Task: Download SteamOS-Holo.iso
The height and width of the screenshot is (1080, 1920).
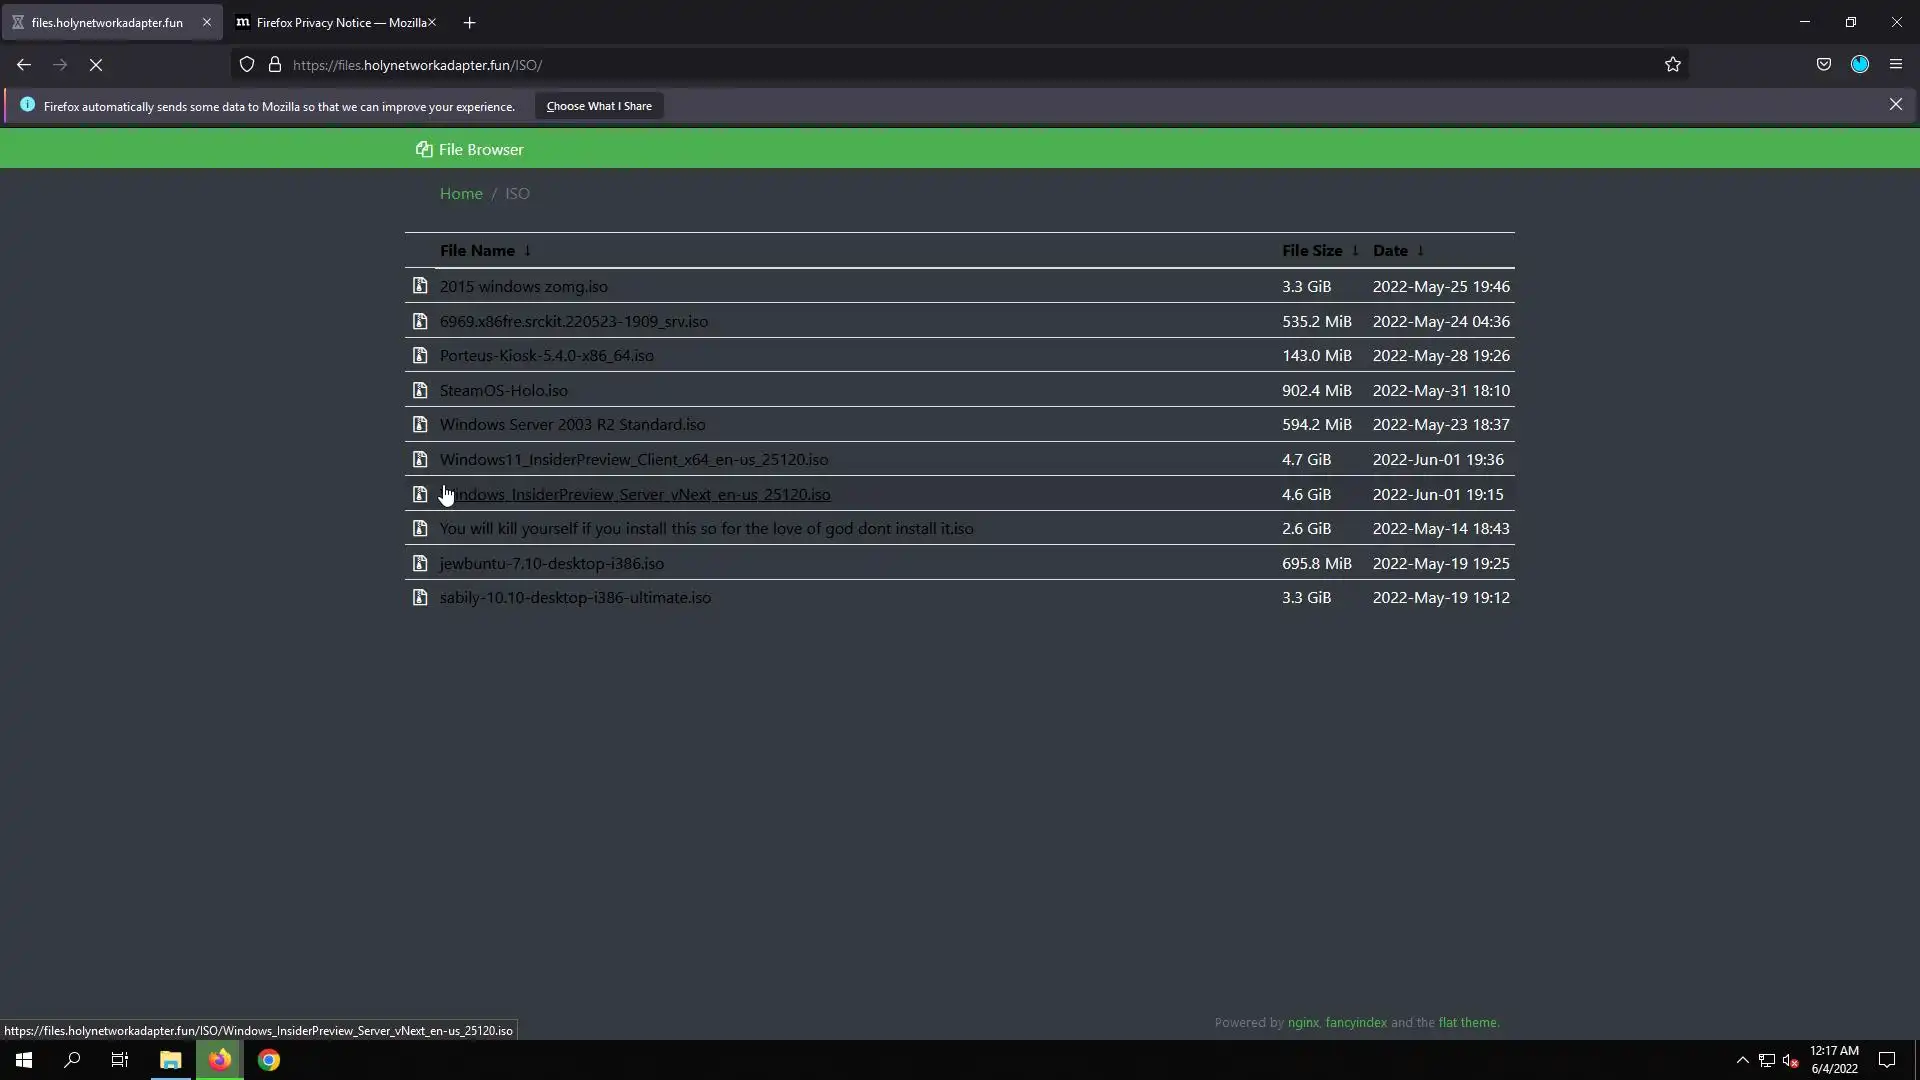Action: coord(503,391)
